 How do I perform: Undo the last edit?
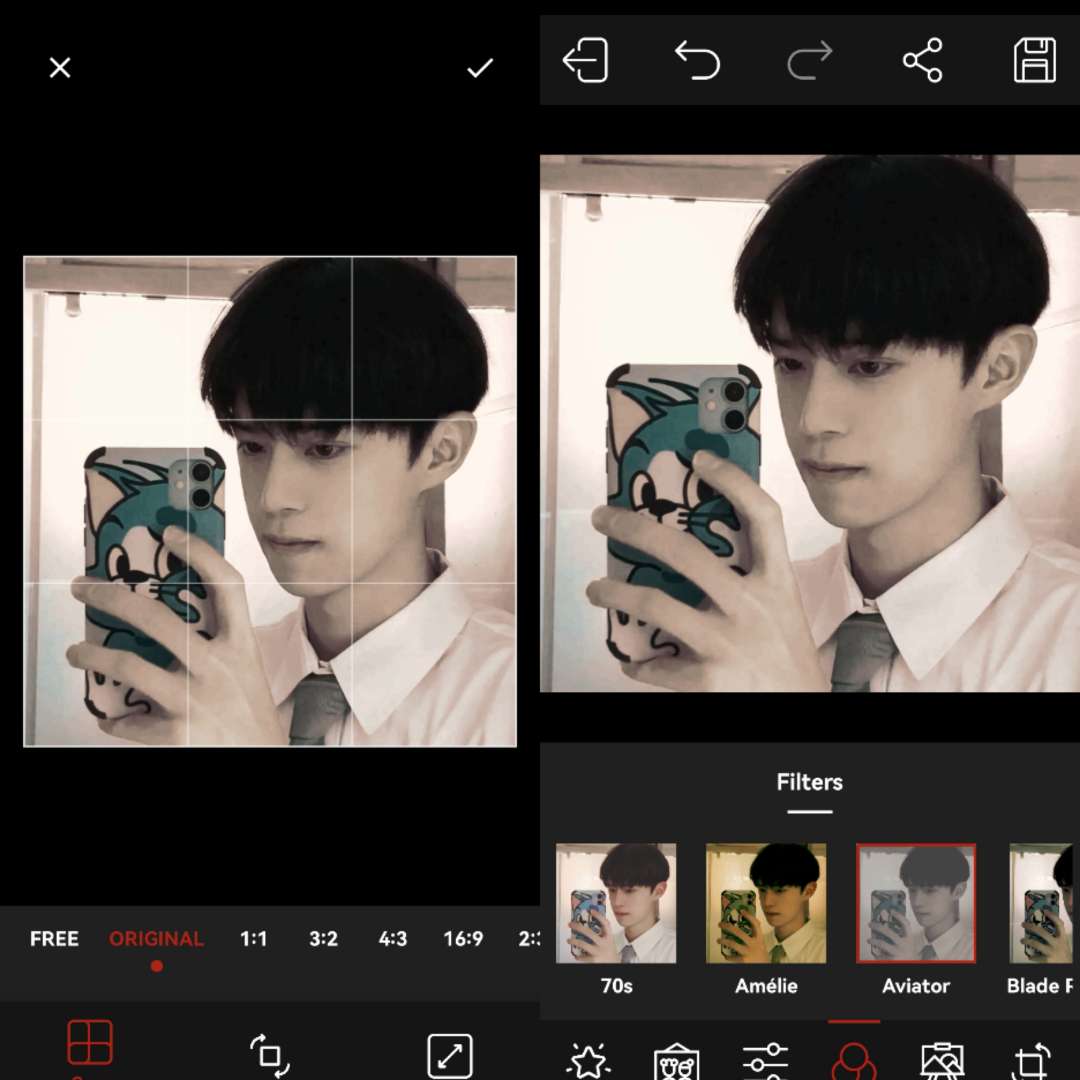point(697,61)
